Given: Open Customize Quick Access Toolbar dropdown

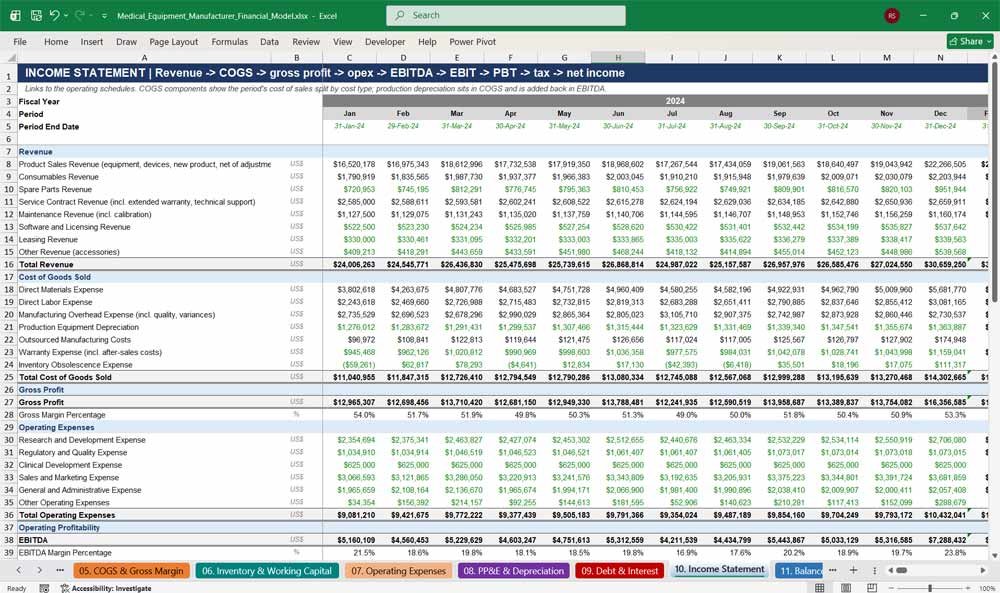Looking at the screenshot, I should tap(105, 16).
